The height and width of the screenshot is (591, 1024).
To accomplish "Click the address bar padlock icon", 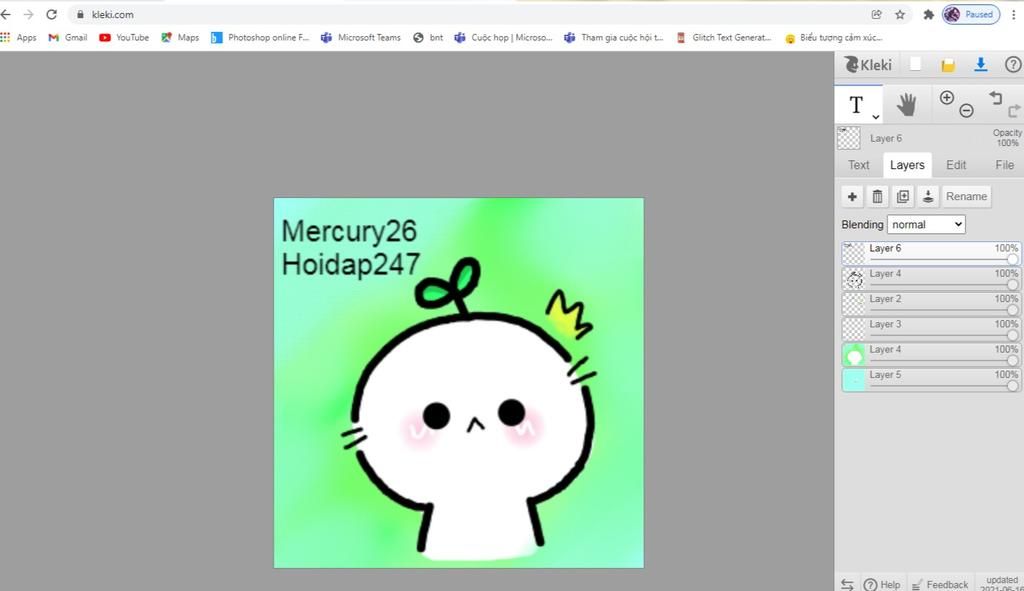I will pos(80,14).
